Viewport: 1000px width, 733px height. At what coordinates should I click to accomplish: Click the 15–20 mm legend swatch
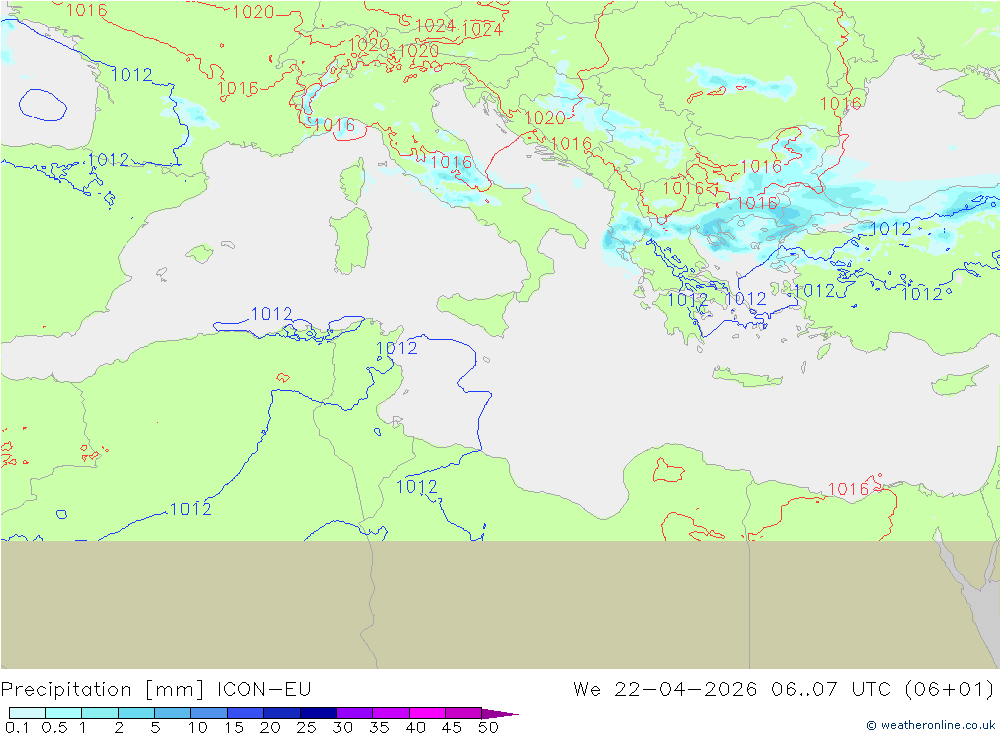pyautogui.click(x=246, y=713)
